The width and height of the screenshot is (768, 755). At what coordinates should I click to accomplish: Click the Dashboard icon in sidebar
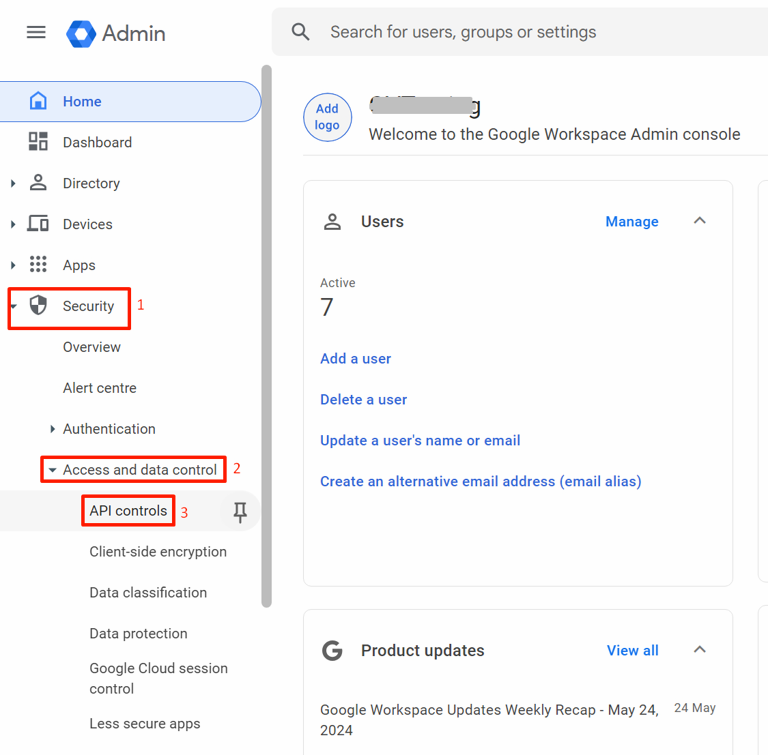[x=38, y=142]
